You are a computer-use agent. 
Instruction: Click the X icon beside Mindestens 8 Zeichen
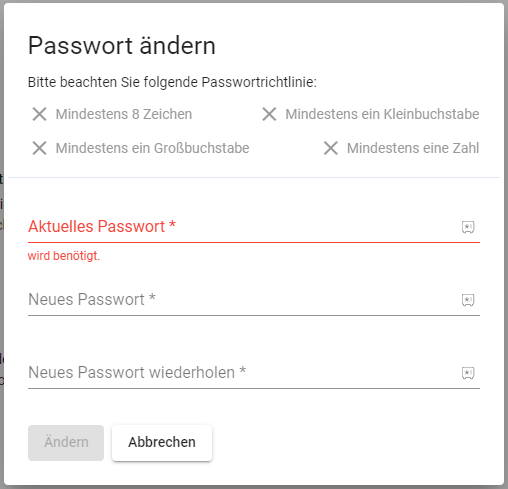39,114
